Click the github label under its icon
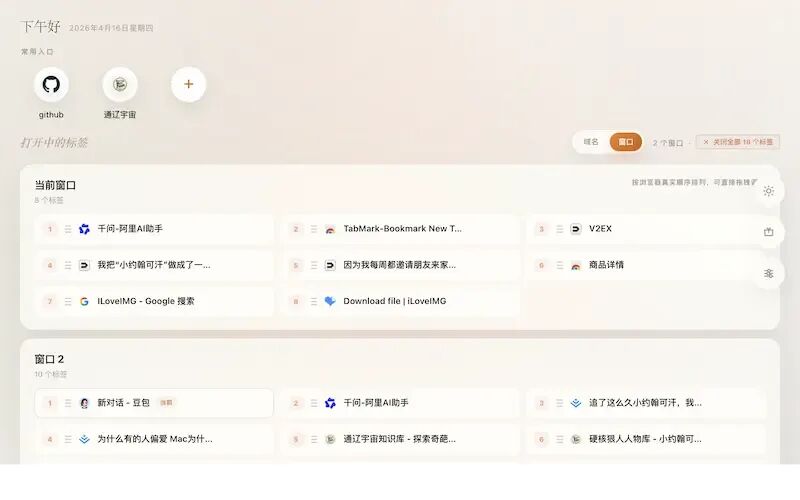The image size is (800, 500). click(x=51, y=115)
